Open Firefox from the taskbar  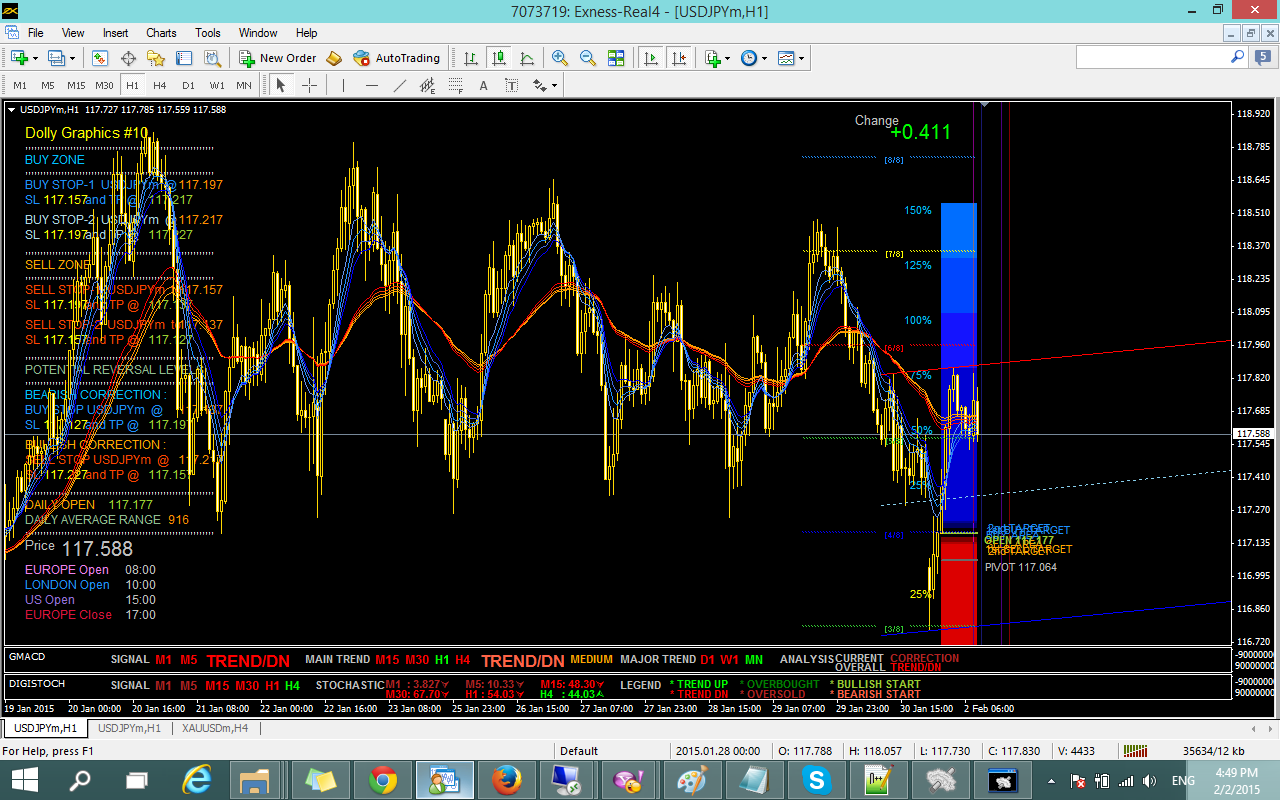pyautogui.click(x=506, y=779)
